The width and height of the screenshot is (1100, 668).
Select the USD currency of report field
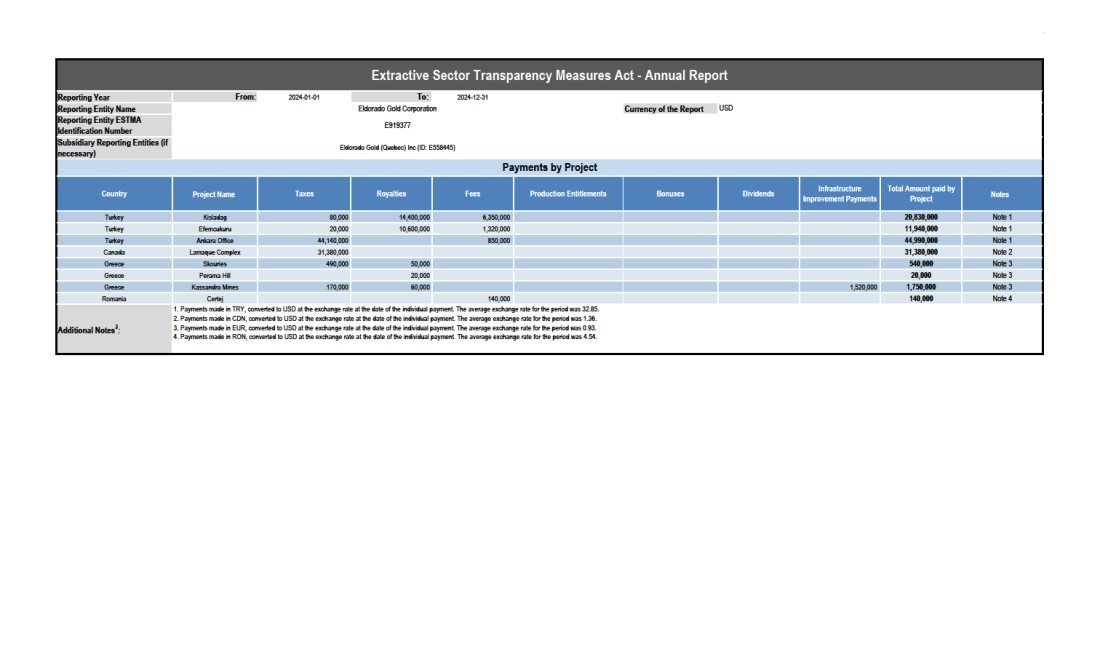[726, 108]
